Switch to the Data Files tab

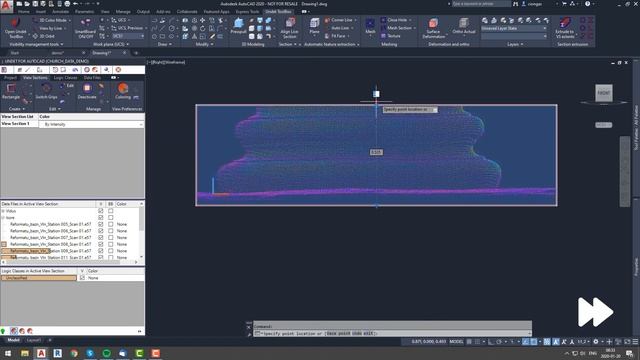pyautogui.click(x=92, y=78)
